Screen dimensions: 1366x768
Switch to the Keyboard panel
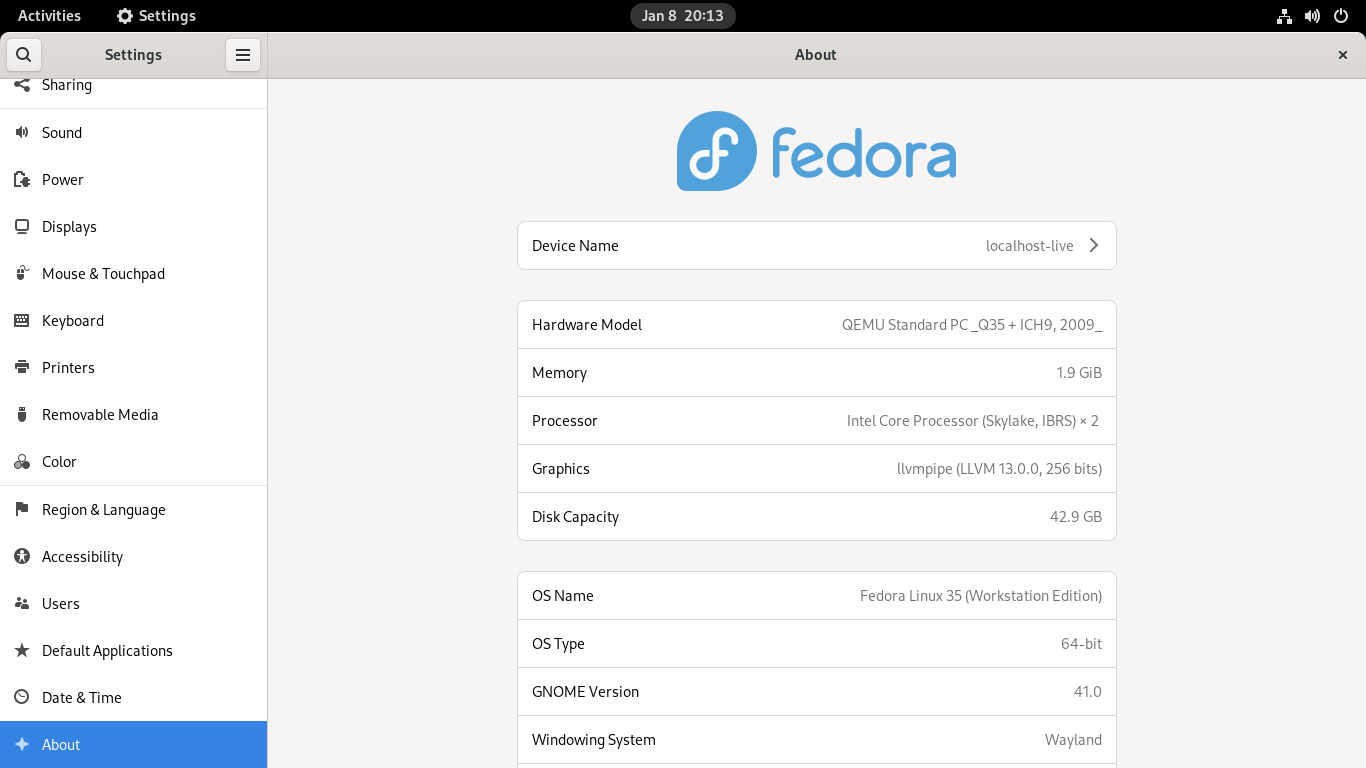[134, 320]
